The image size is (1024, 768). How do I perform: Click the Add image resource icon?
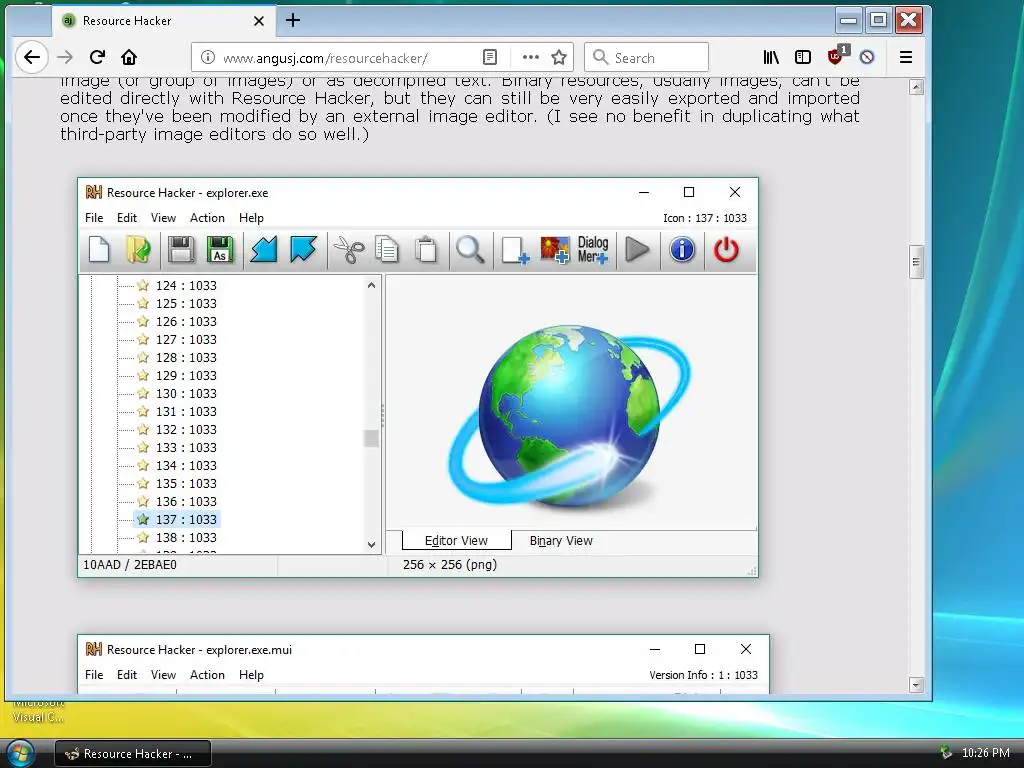click(x=554, y=250)
